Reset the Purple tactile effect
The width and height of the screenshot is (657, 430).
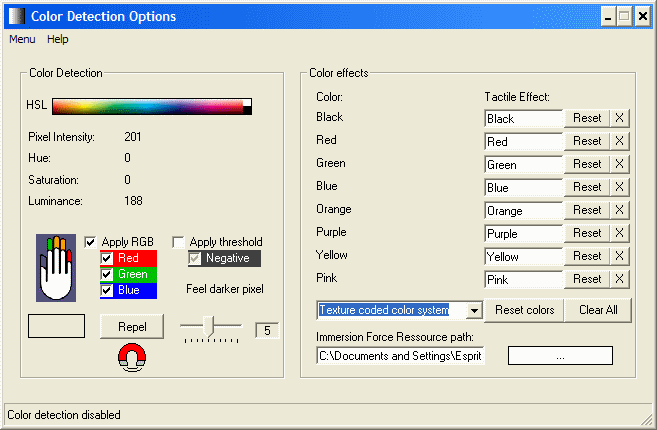pos(587,233)
